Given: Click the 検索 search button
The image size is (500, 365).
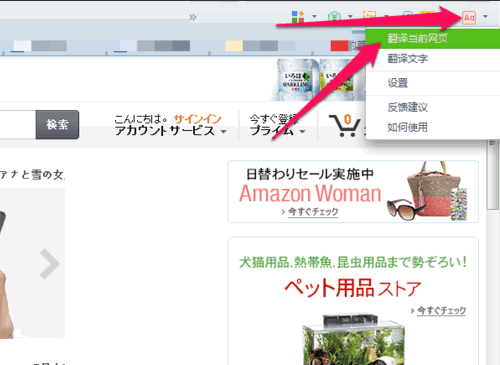Looking at the screenshot, I should [57, 125].
